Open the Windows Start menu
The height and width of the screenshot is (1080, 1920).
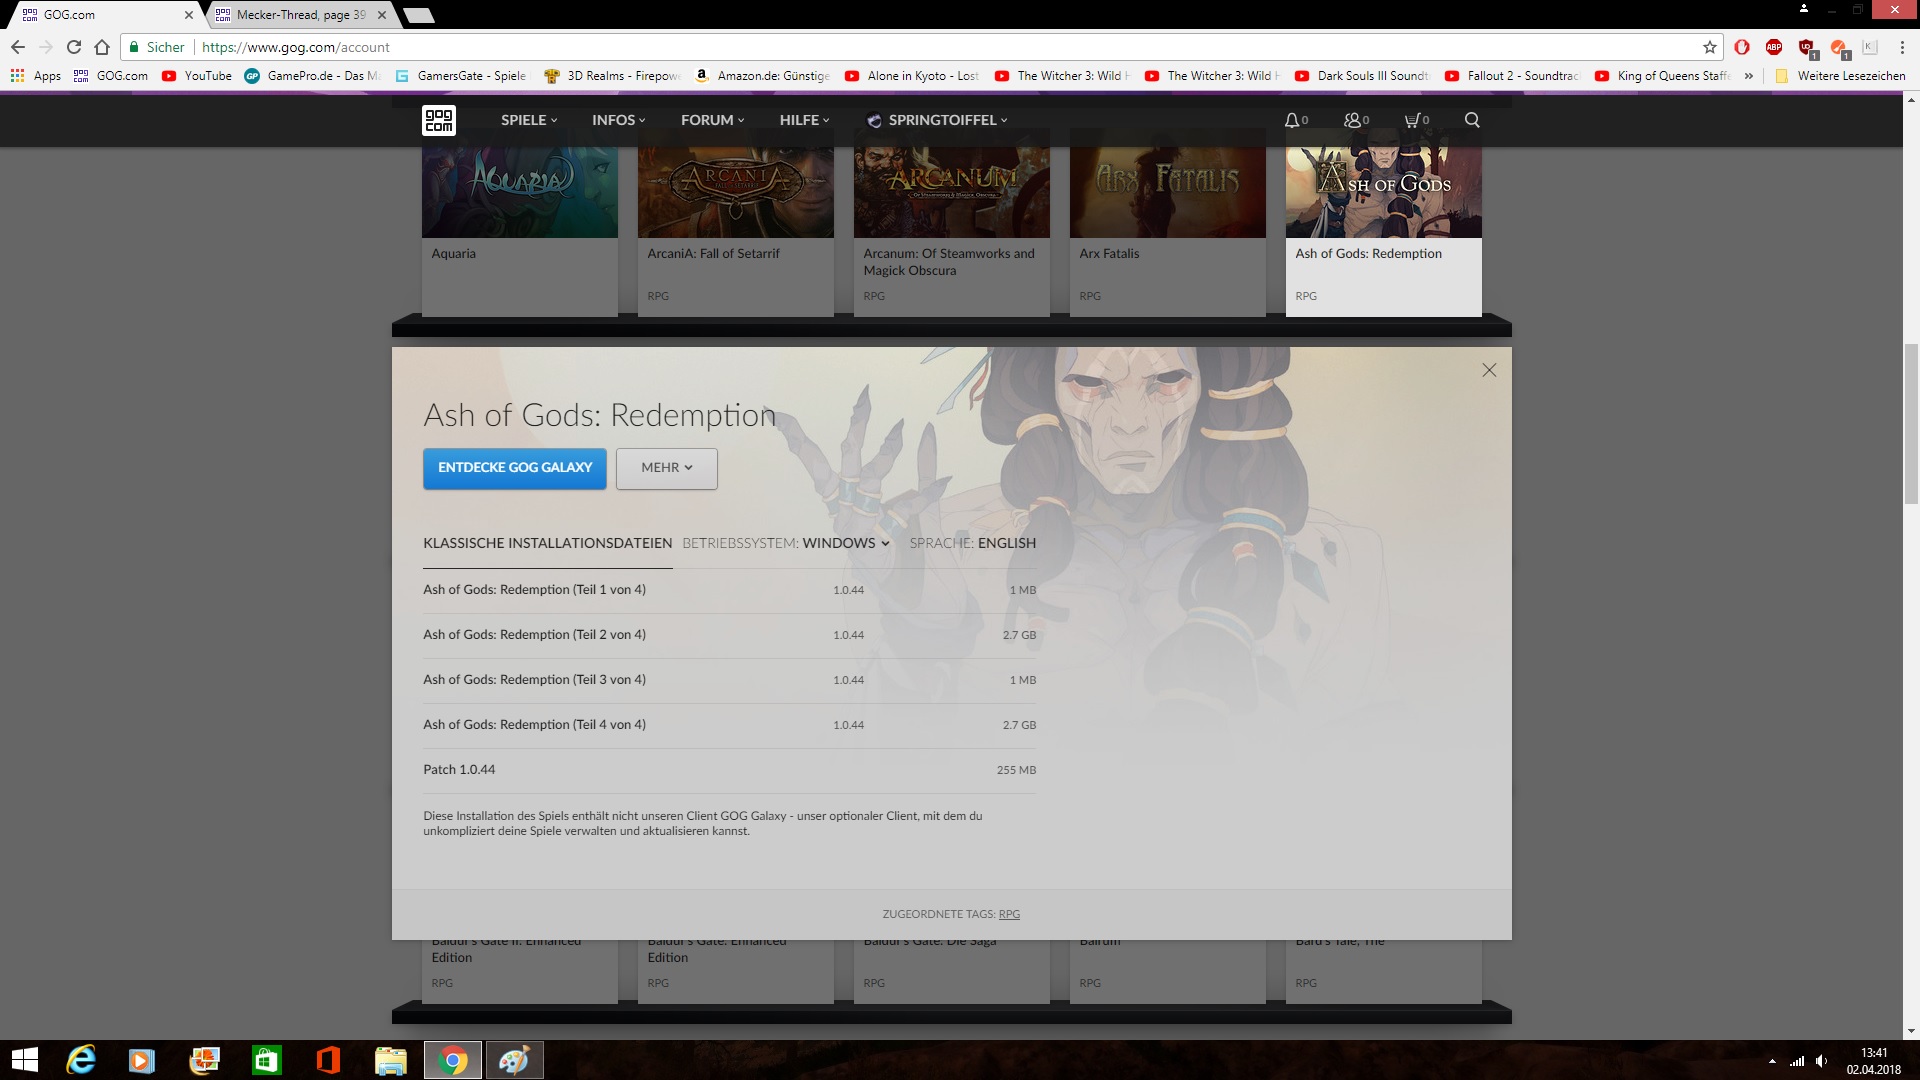tap(24, 1060)
